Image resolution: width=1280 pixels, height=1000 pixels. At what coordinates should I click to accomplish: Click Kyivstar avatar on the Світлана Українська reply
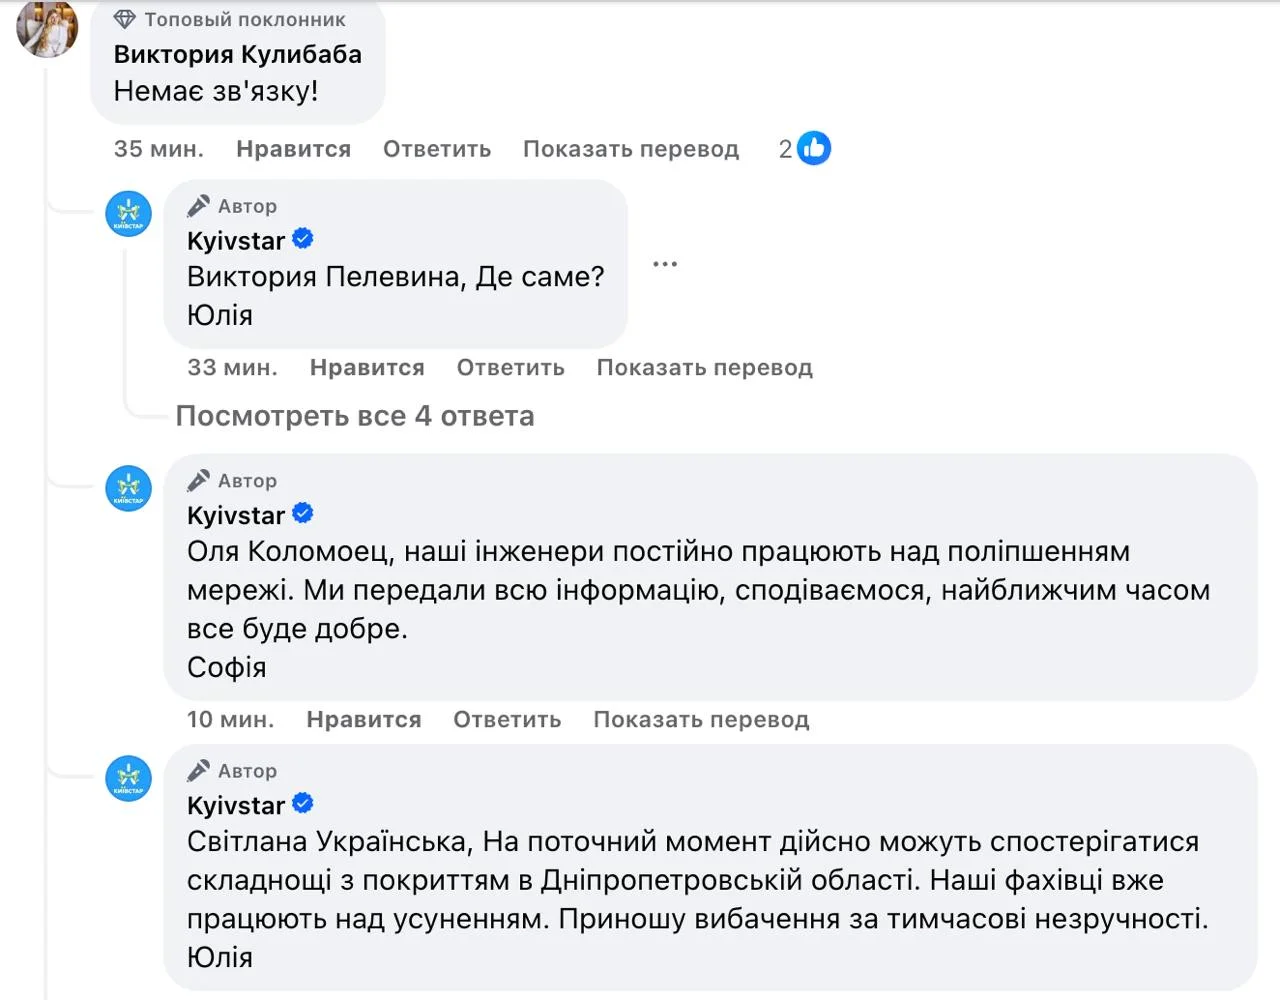[x=129, y=779]
